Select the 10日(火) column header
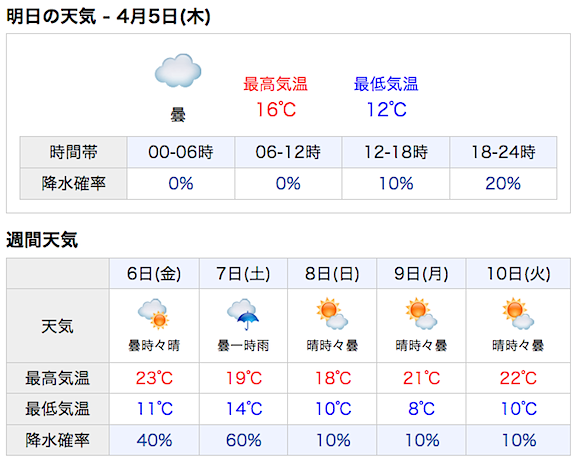The image size is (576, 460). (x=518, y=274)
